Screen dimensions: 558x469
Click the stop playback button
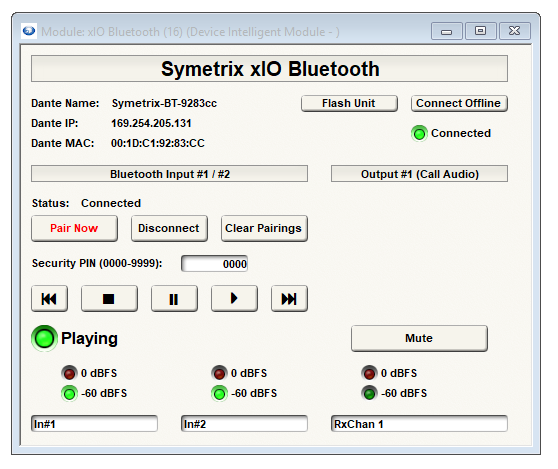click(109, 298)
